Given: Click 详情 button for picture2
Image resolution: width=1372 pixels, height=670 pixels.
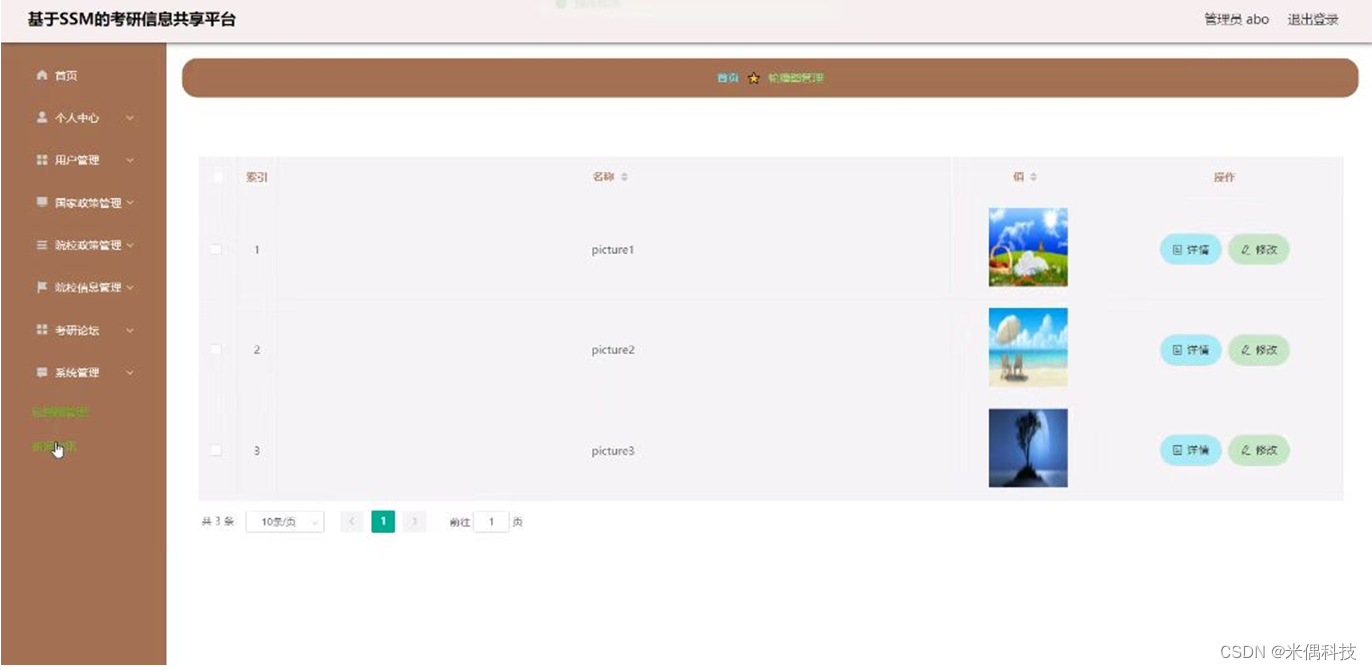Looking at the screenshot, I should point(1190,350).
